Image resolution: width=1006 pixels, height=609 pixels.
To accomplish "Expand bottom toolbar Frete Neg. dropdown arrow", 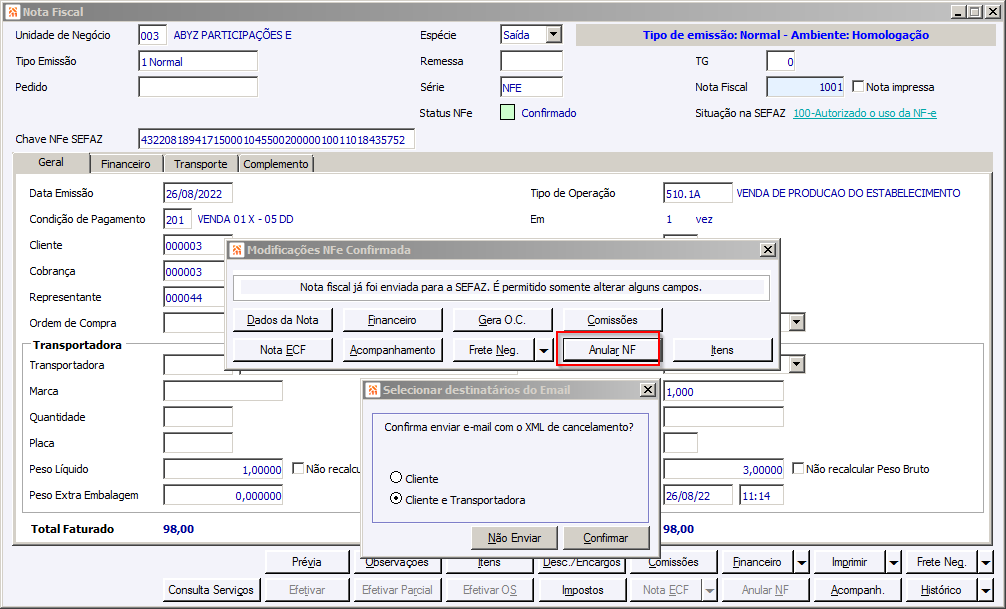I will 985,562.
